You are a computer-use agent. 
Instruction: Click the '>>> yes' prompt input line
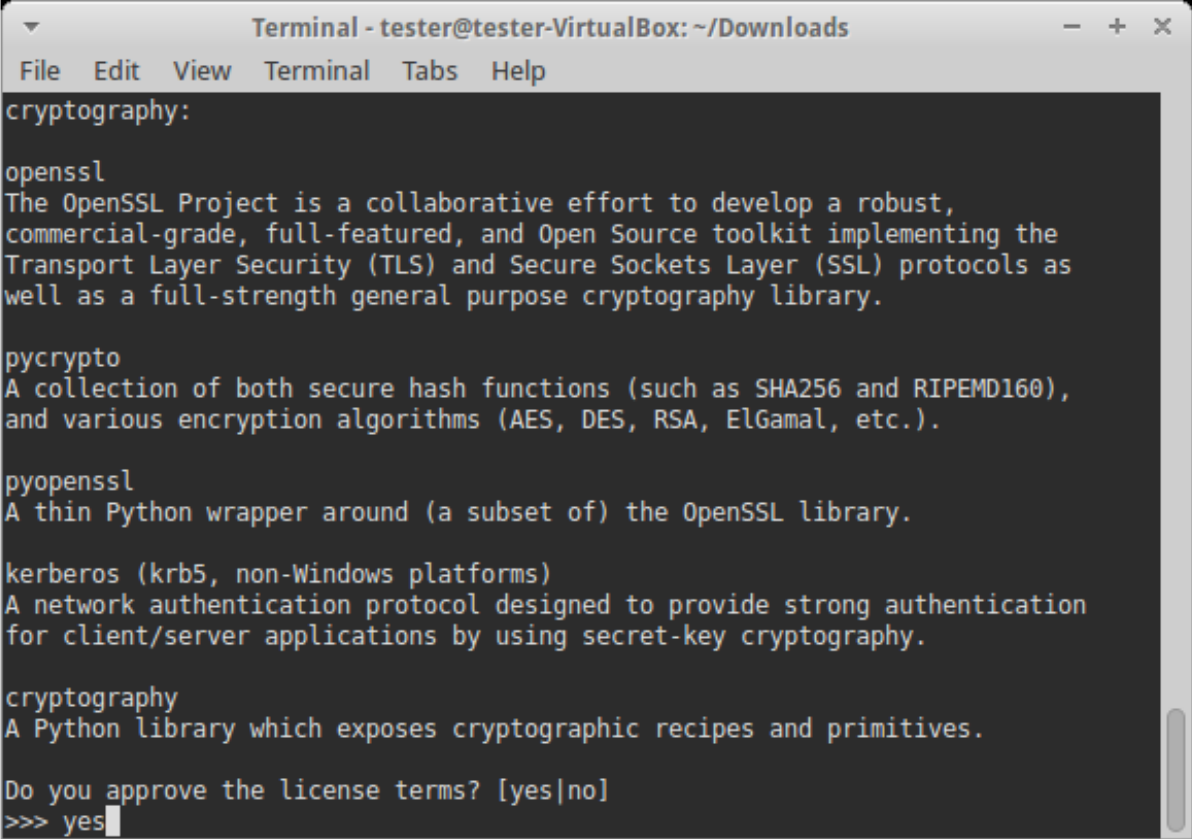pos(62,823)
